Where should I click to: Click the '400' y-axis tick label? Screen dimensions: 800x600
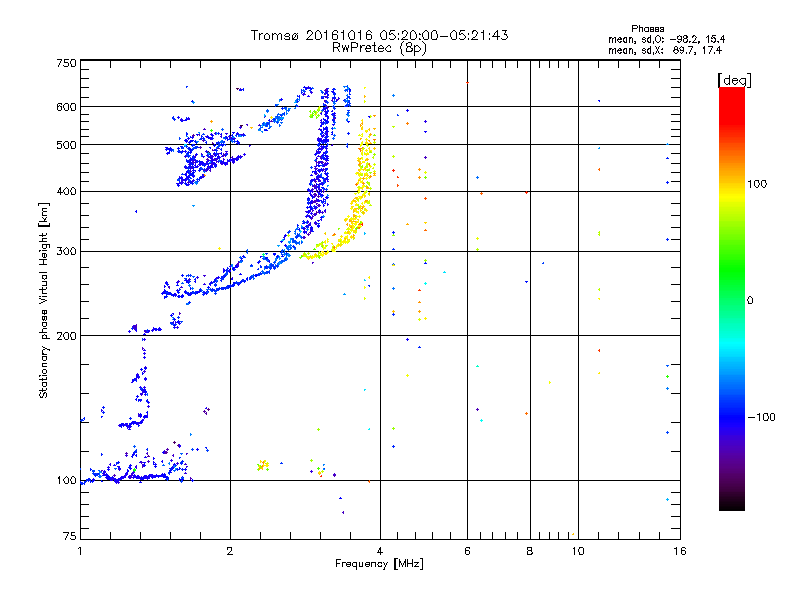67,191
